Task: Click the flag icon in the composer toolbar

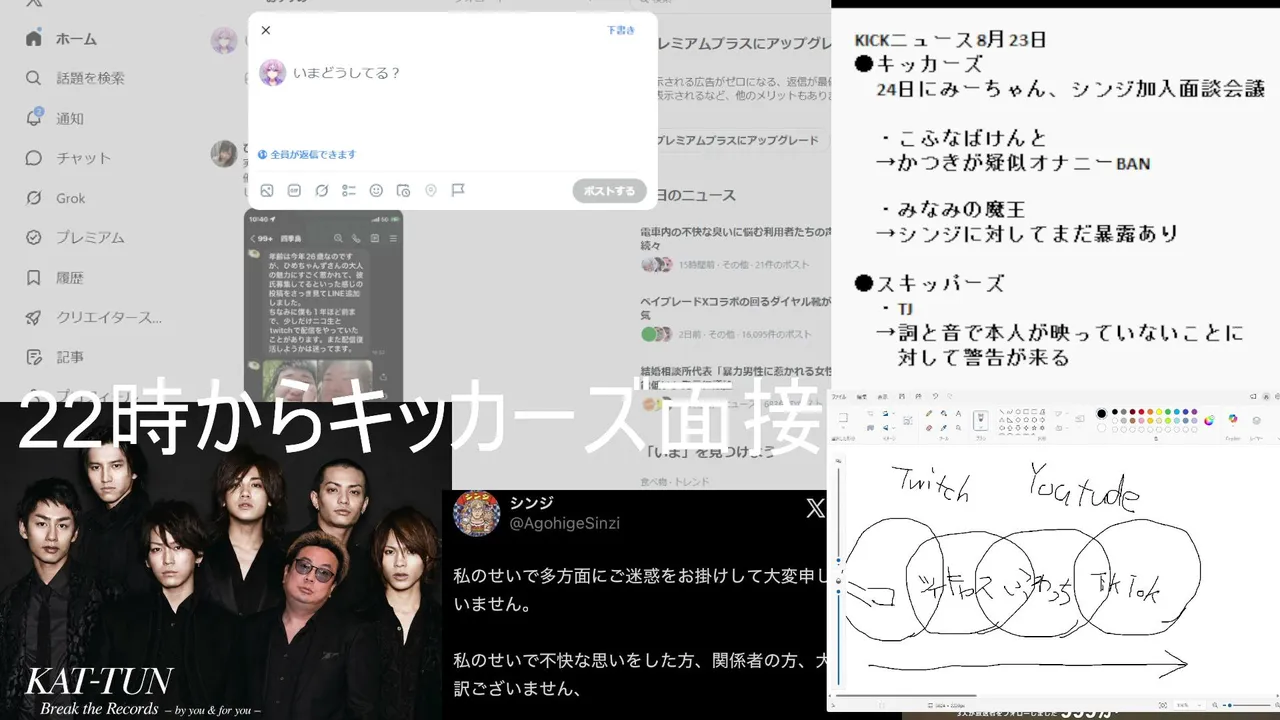Action: click(x=458, y=191)
